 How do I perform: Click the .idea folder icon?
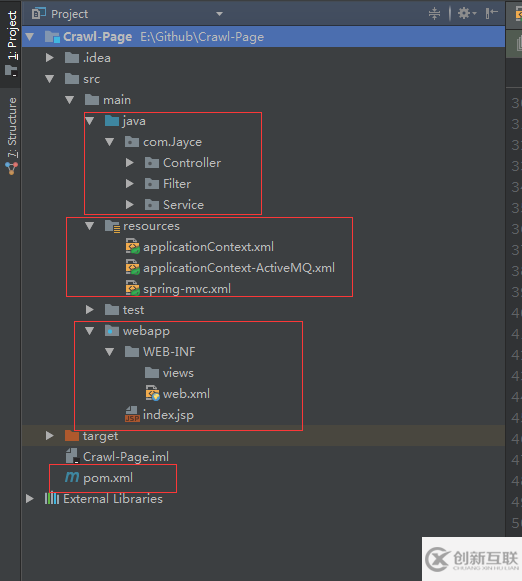(72, 58)
